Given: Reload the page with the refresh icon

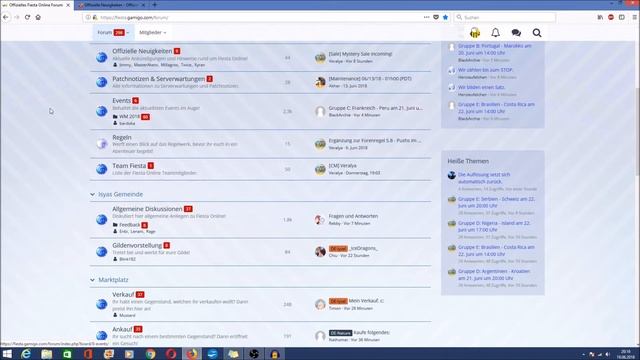Looking at the screenshot, I should tap(27, 17).
